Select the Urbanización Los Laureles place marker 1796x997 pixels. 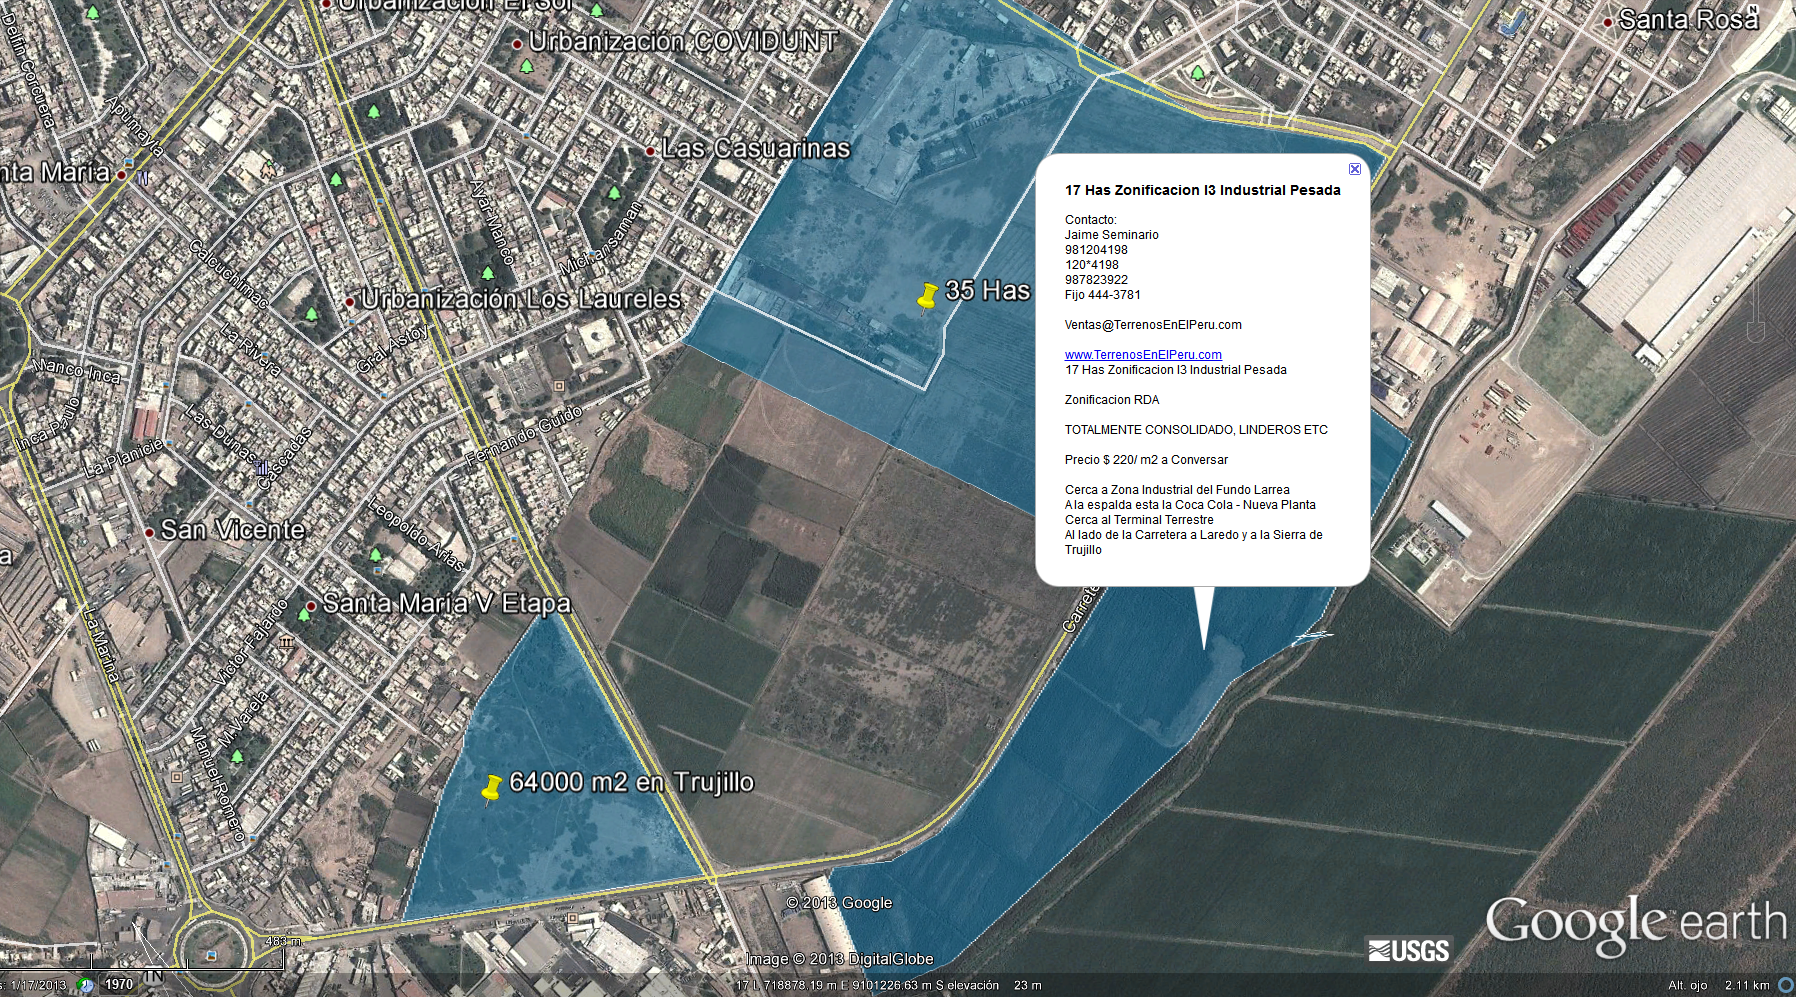[x=349, y=301]
